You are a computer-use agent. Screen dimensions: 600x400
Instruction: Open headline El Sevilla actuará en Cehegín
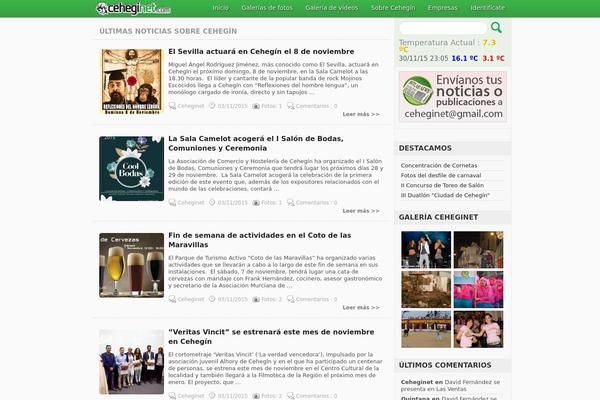coord(261,51)
